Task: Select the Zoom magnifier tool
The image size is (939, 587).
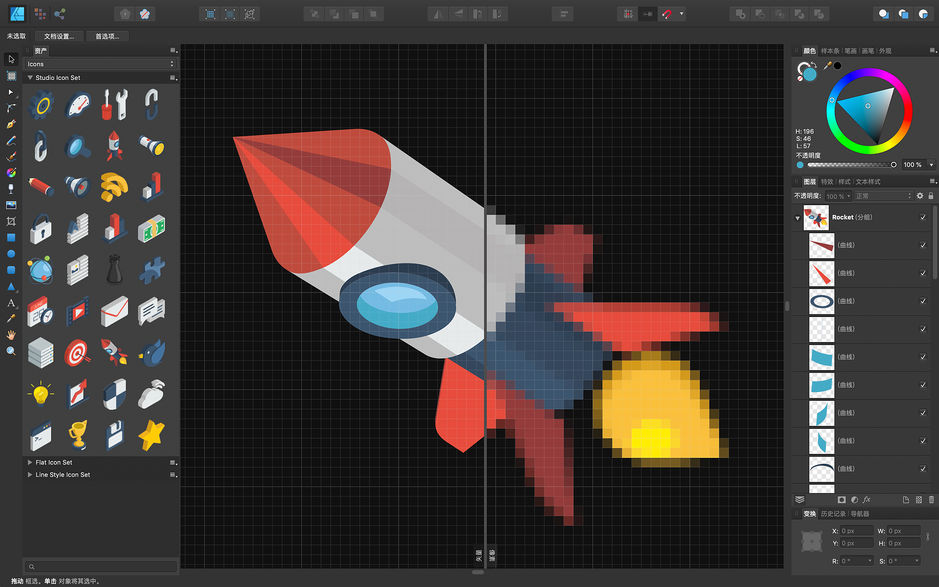Action: pyautogui.click(x=11, y=351)
